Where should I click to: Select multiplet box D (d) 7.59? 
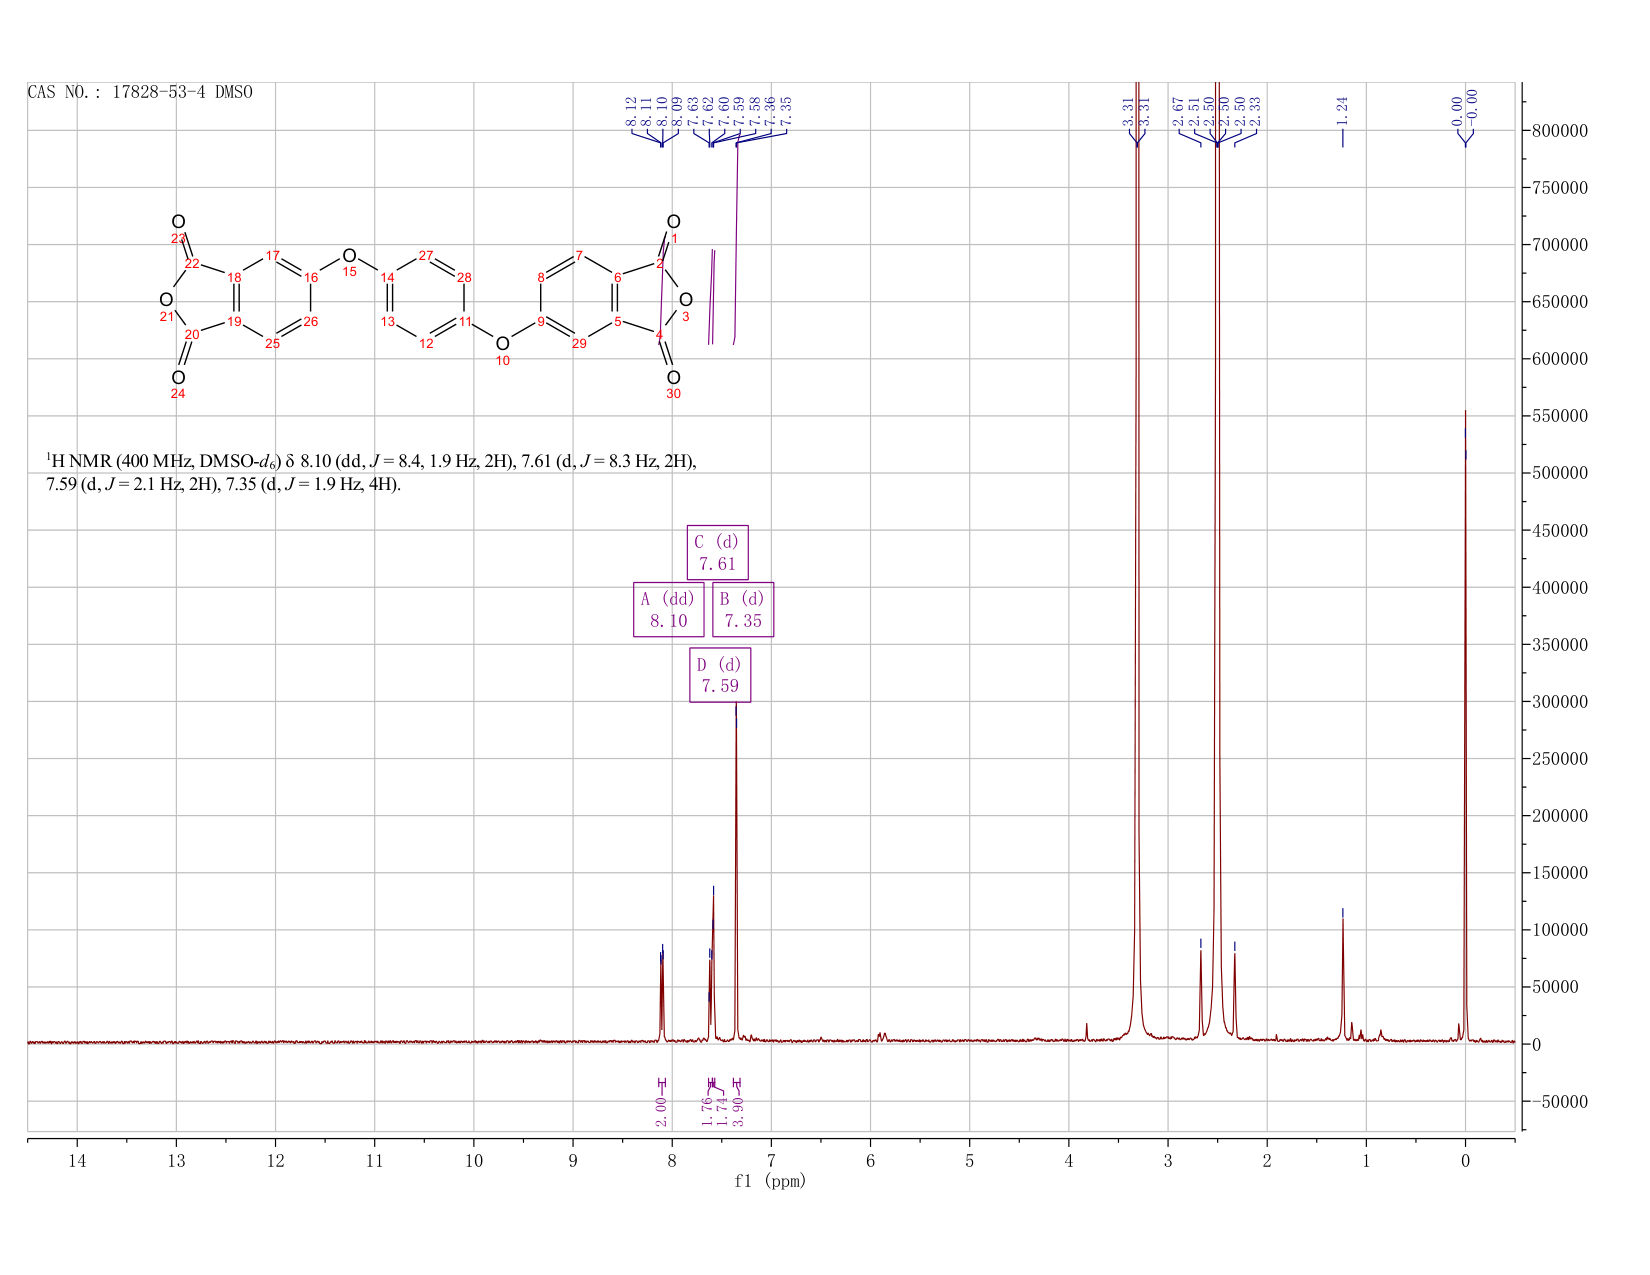(x=720, y=674)
